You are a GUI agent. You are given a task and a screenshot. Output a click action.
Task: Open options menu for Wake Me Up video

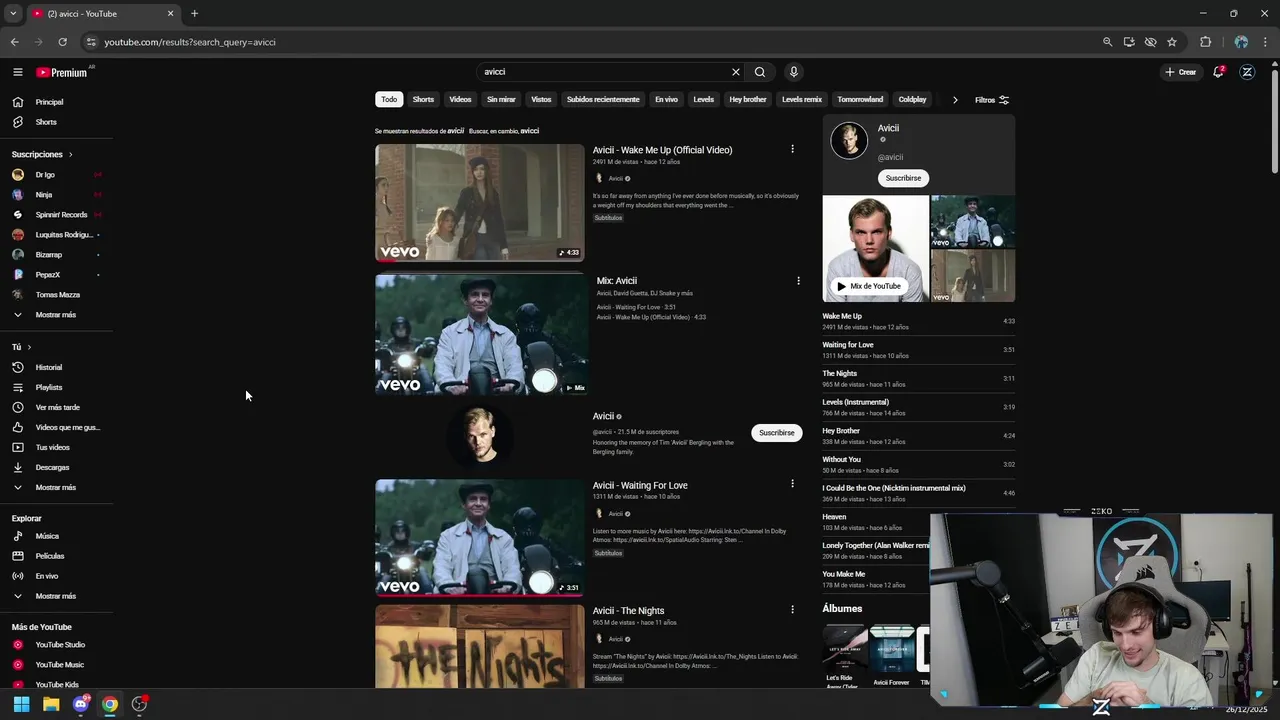792,149
